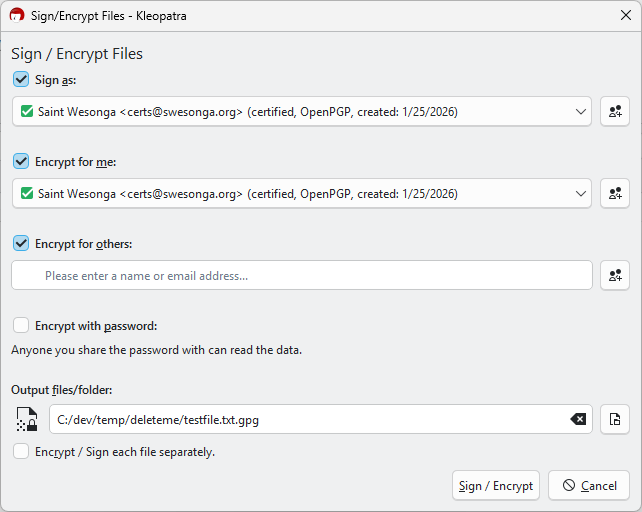The image size is (642, 512).
Task: Focus the name or email address field
Action: pos(300,276)
